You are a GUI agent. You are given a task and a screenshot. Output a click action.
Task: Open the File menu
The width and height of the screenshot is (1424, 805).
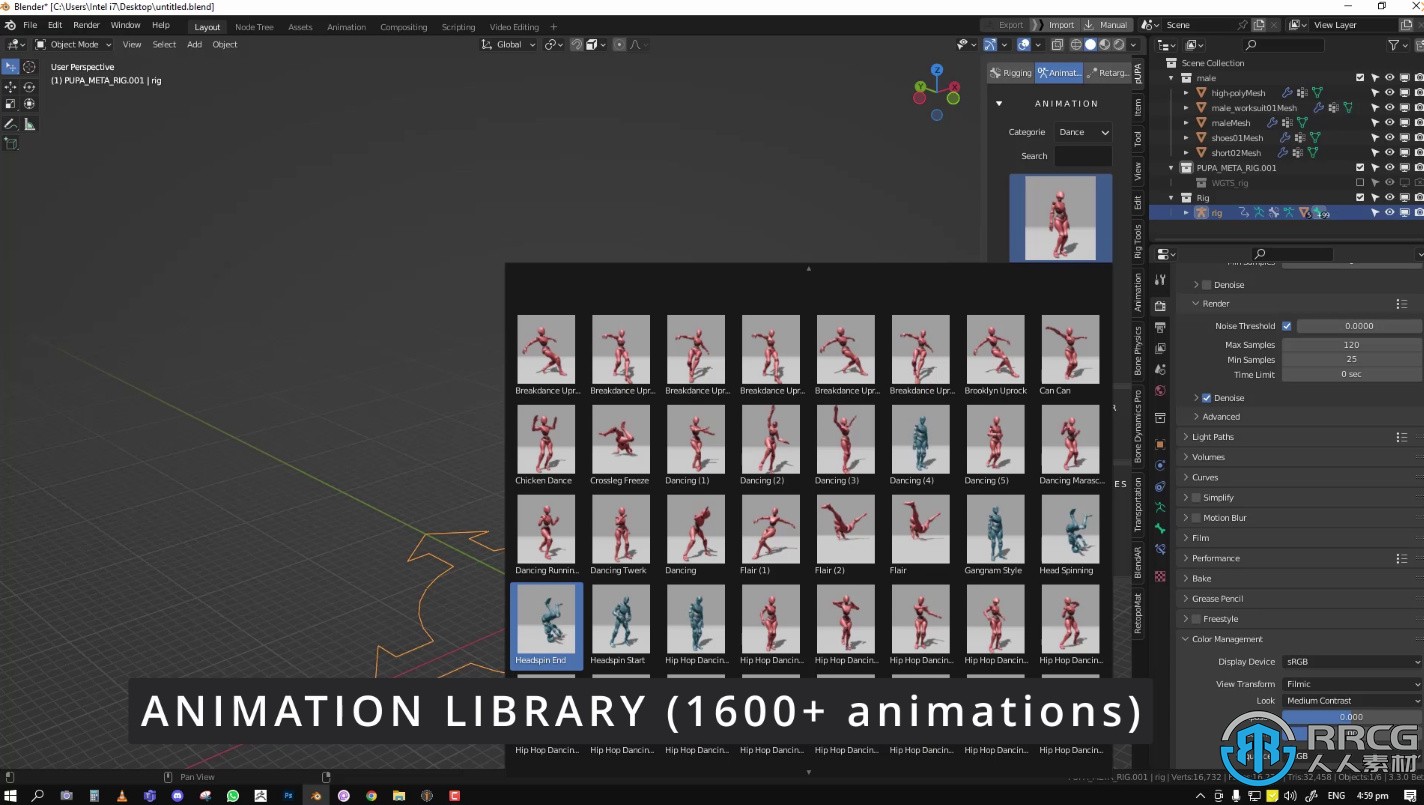pyautogui.click(x=30, y=25)
